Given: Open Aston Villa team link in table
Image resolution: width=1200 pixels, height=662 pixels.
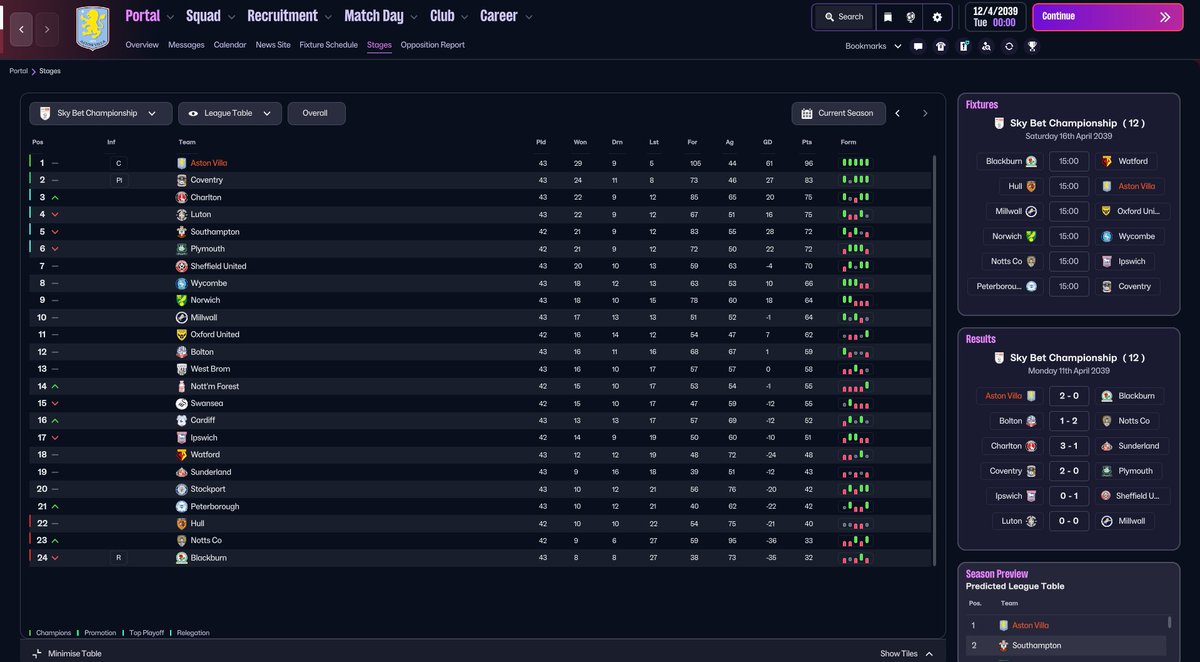Looking at the screenshot, I should click(x=208, y=163).
